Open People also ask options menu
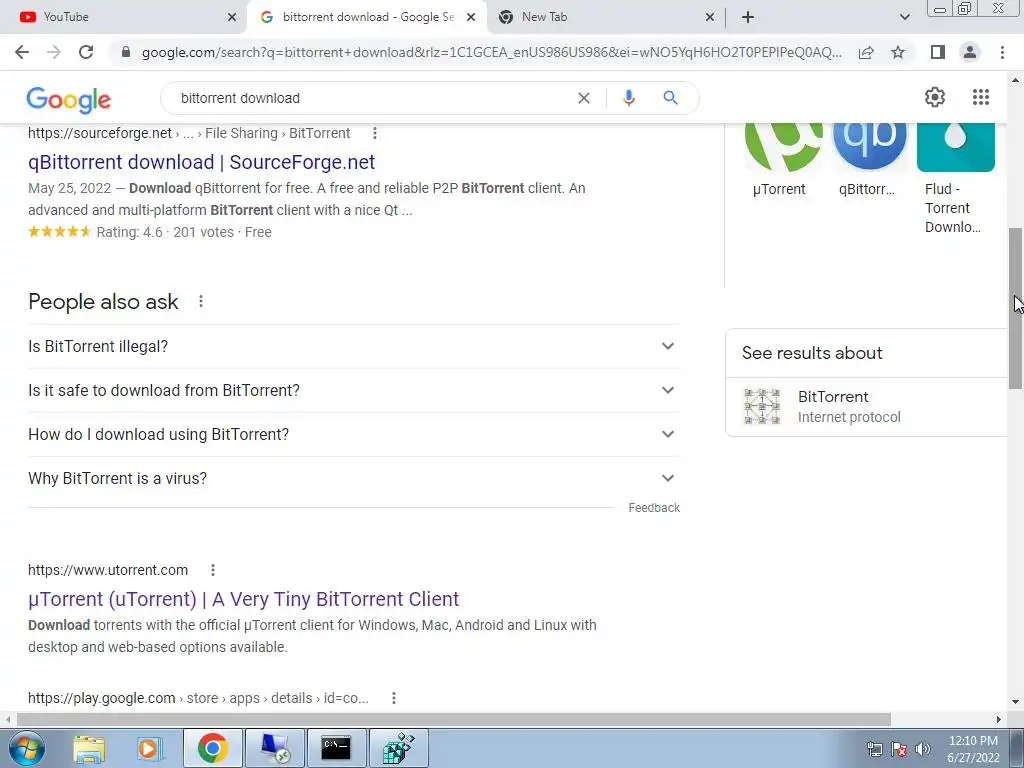1024x768 pixels. (200, 301)
